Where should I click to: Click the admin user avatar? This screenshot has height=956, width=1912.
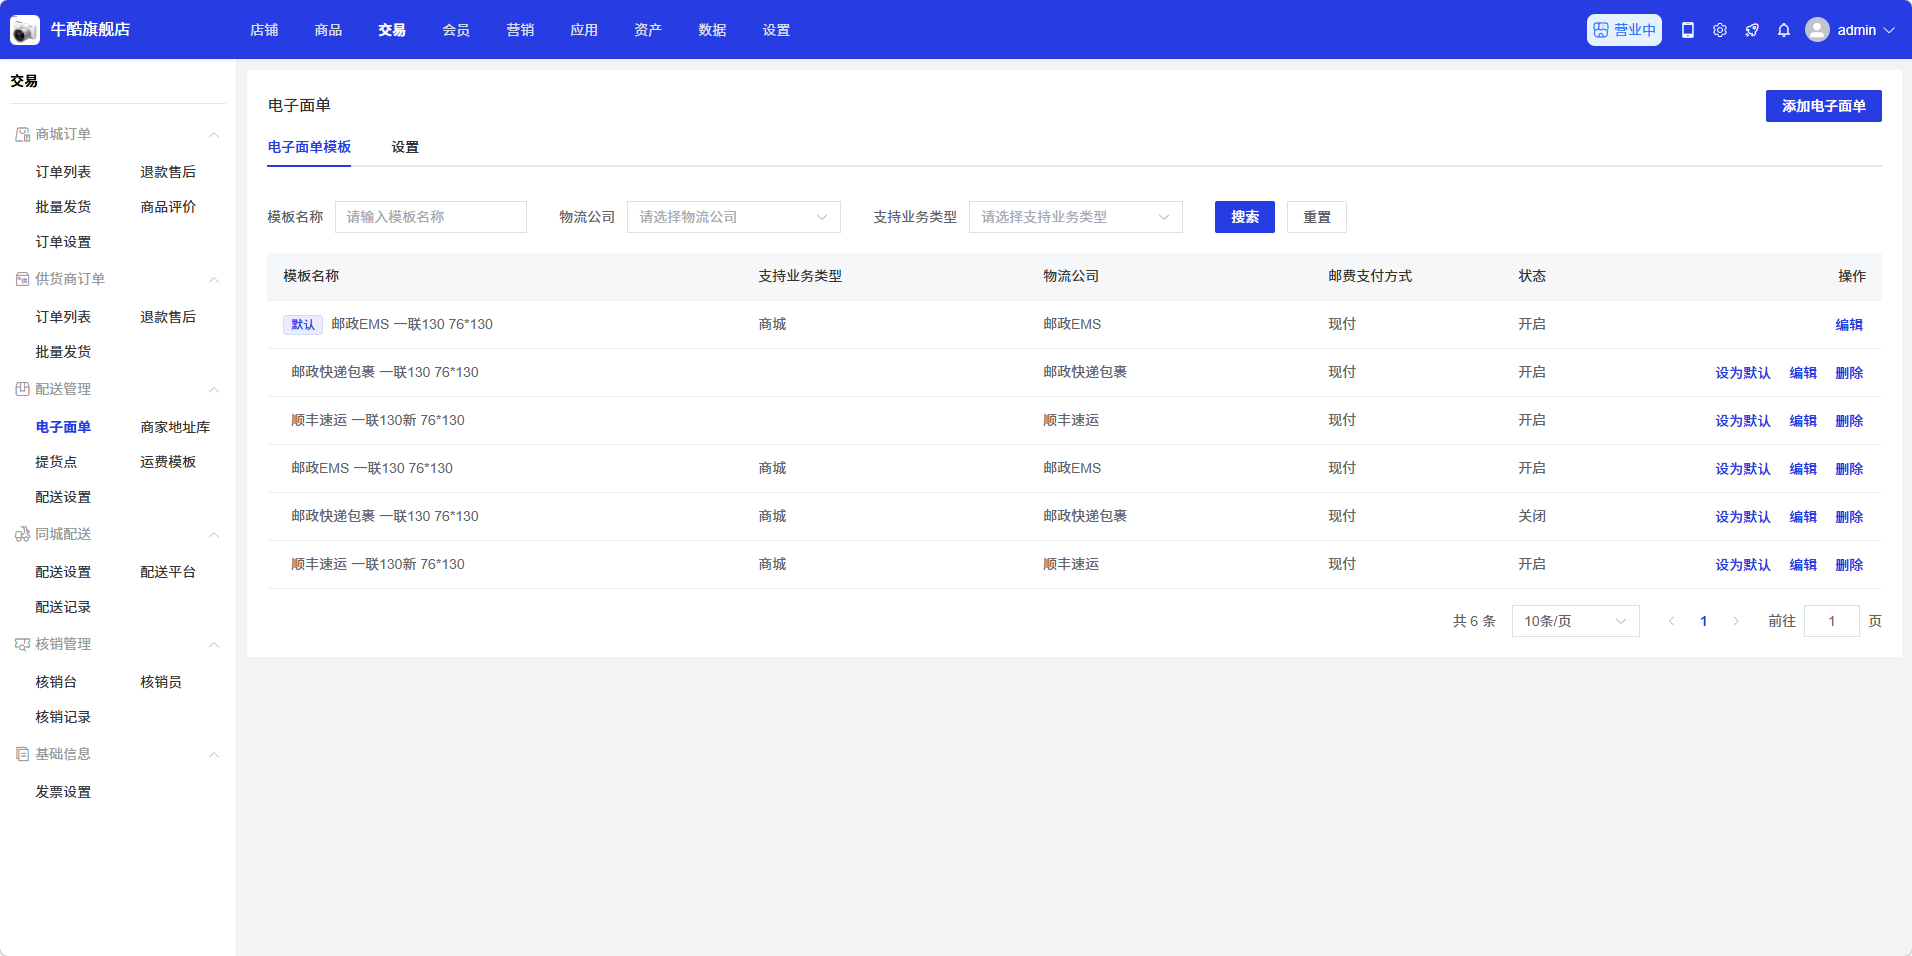1817,30
